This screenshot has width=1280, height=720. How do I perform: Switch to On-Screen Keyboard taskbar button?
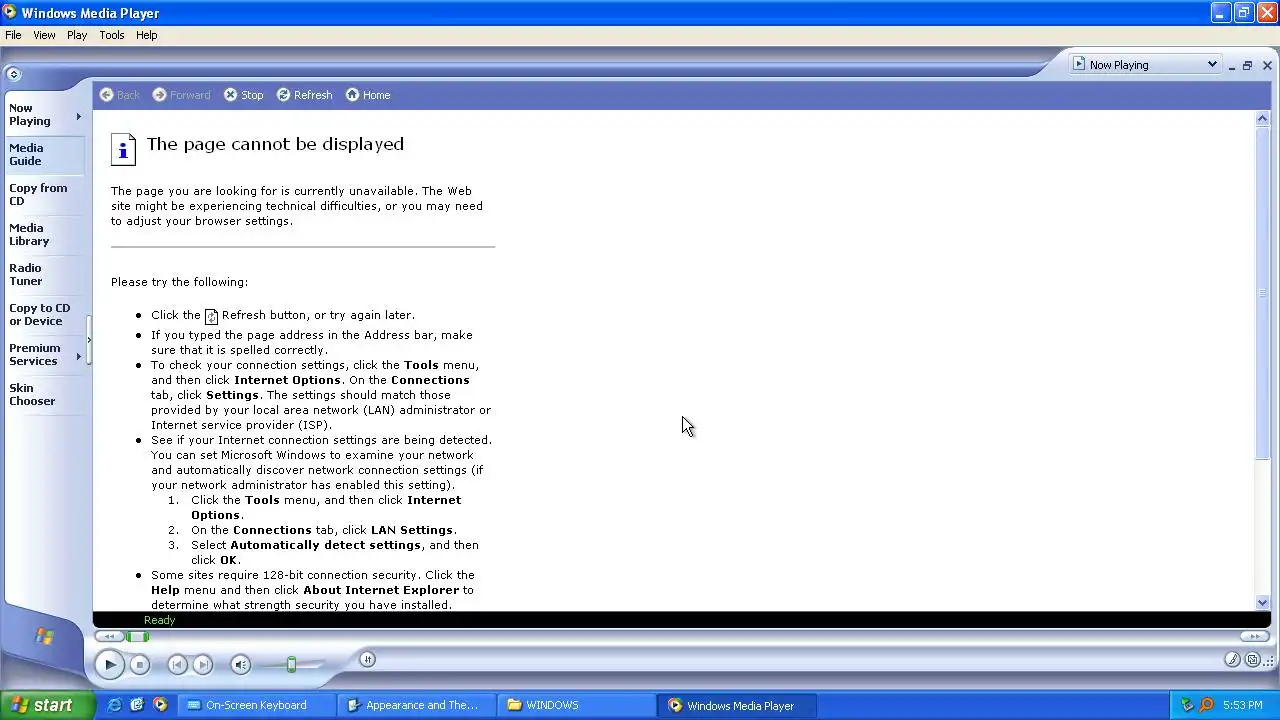(x=256, y=705)
